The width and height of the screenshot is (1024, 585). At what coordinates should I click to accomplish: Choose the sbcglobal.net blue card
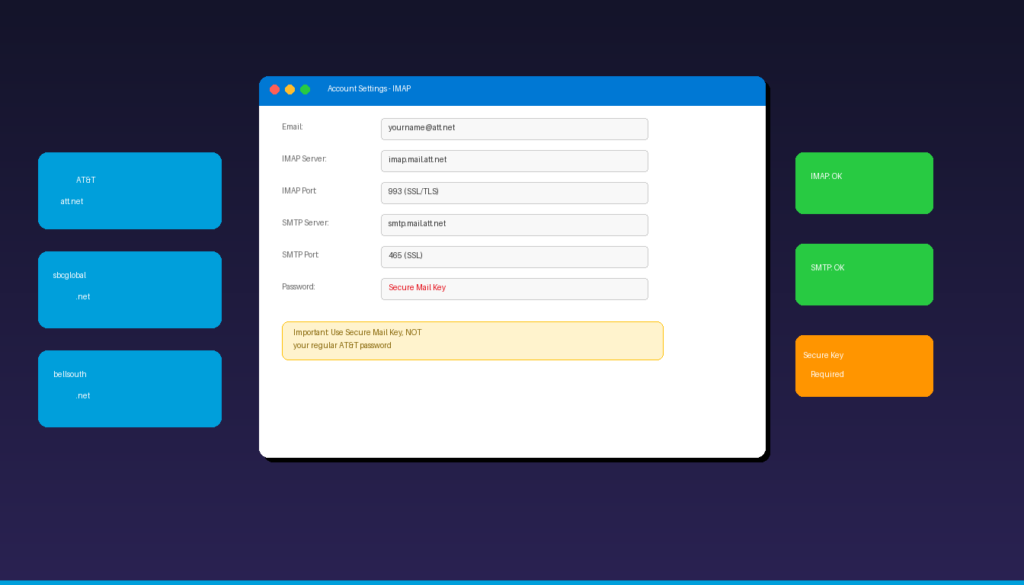click(130, 289)
